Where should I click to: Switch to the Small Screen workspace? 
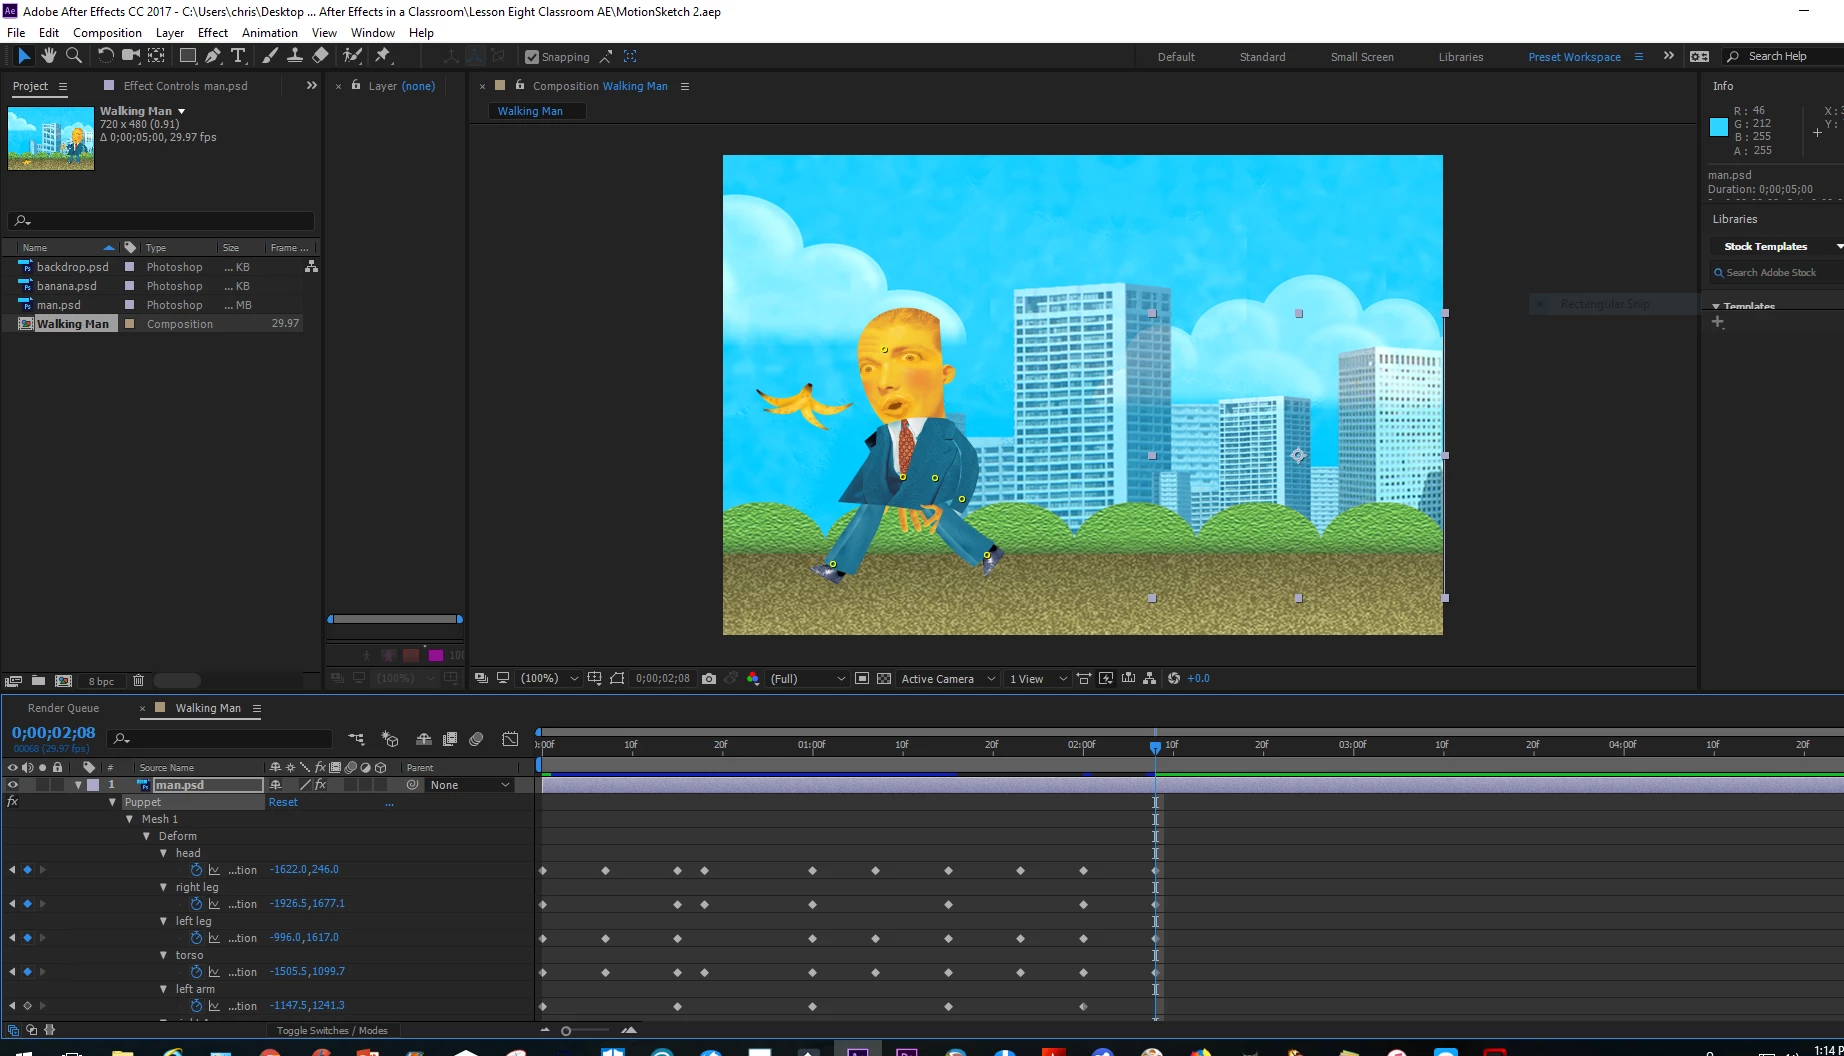pos(1362,57)
